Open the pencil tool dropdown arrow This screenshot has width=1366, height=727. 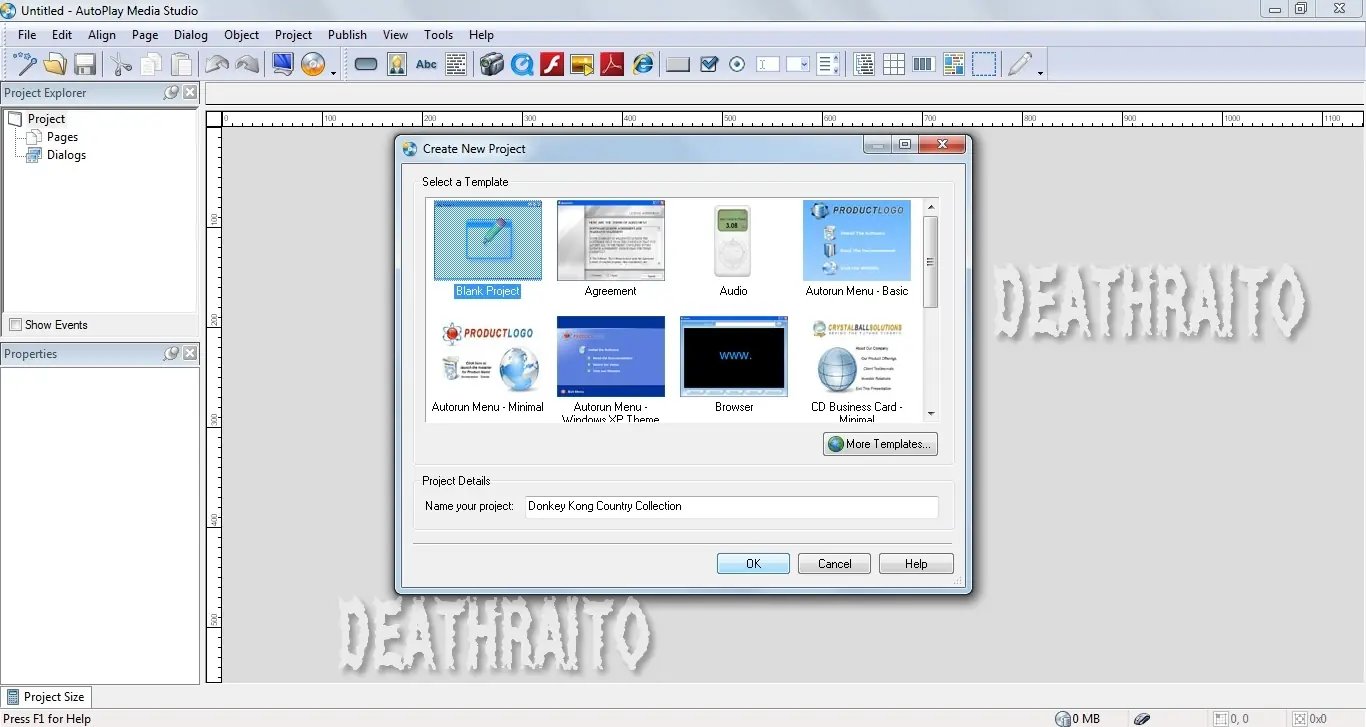click(1040, 72)
